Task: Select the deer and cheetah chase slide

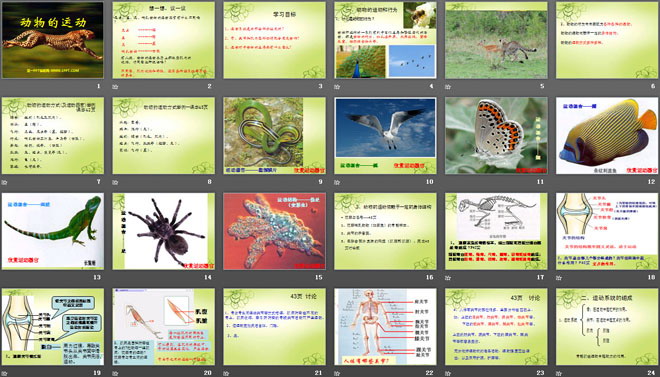Action: click(x=496, y=40)
